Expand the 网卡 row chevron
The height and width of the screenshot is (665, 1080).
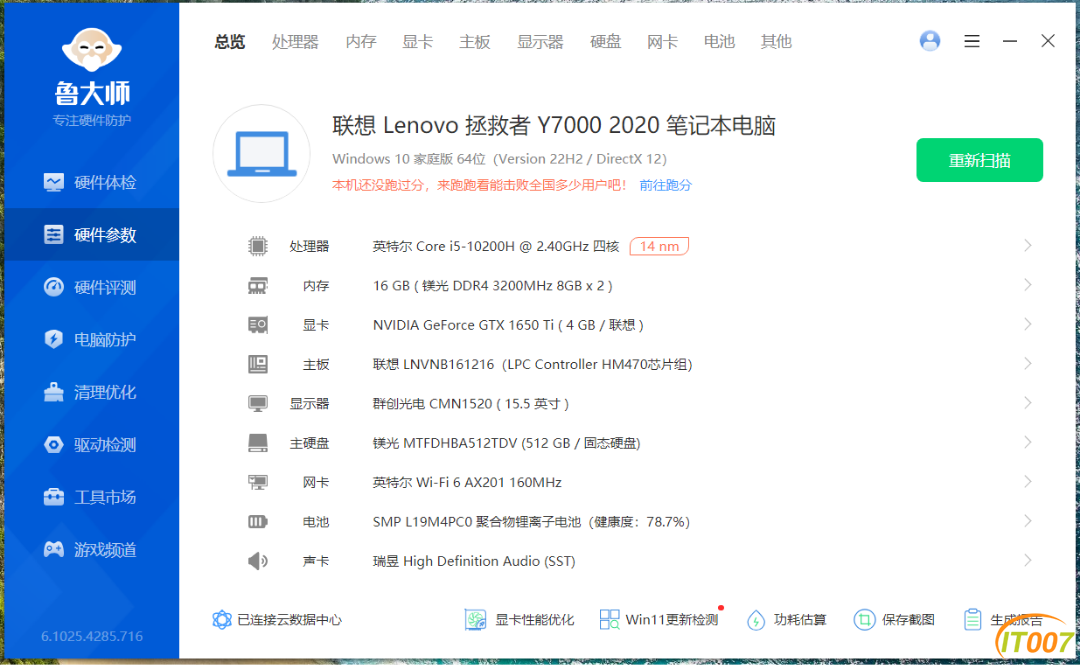coord(1028,481)
